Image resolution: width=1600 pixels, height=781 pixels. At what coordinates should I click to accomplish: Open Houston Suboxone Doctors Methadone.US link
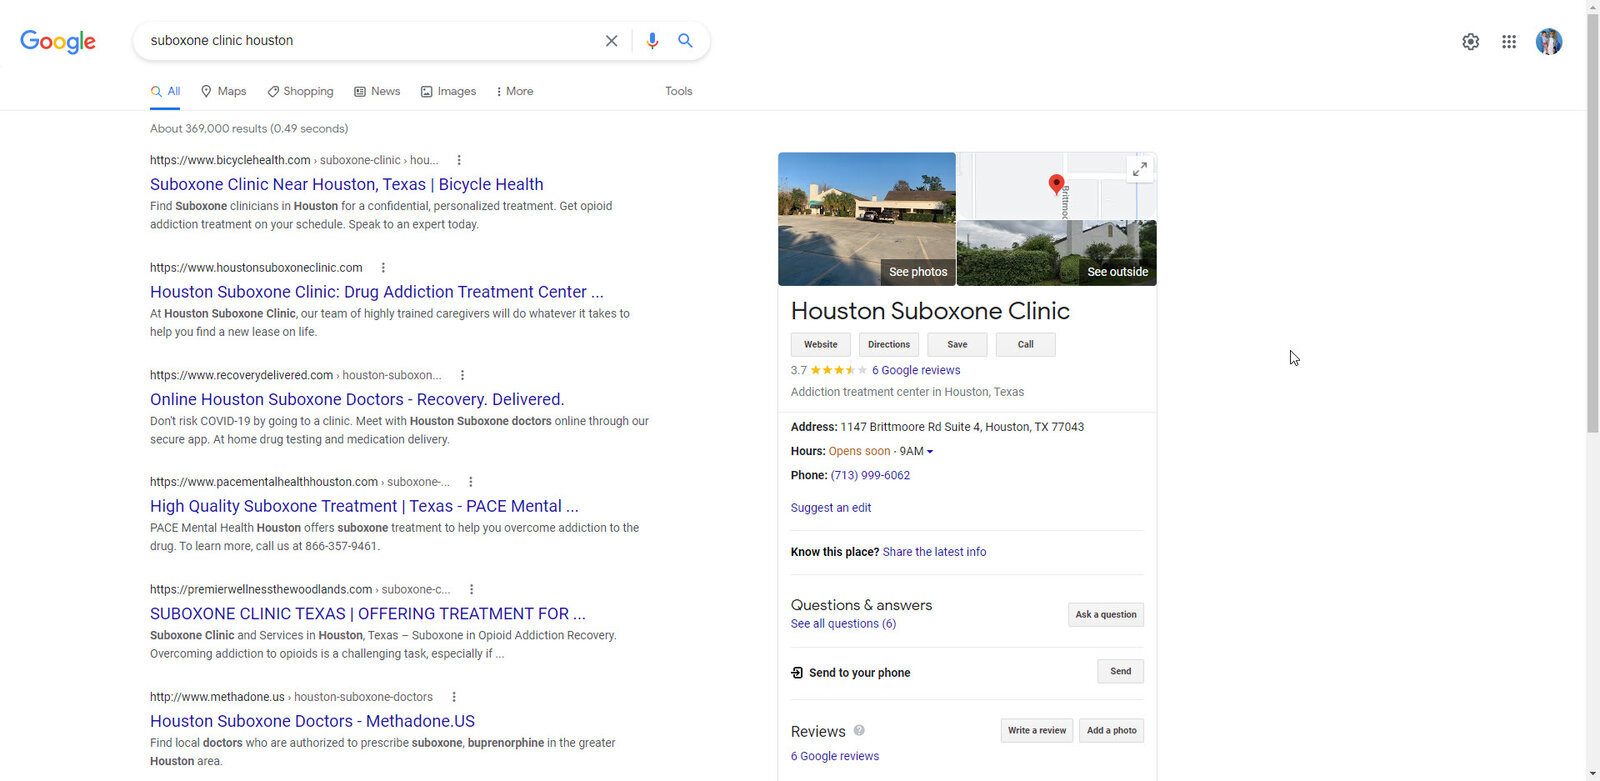tap(312, 721)
